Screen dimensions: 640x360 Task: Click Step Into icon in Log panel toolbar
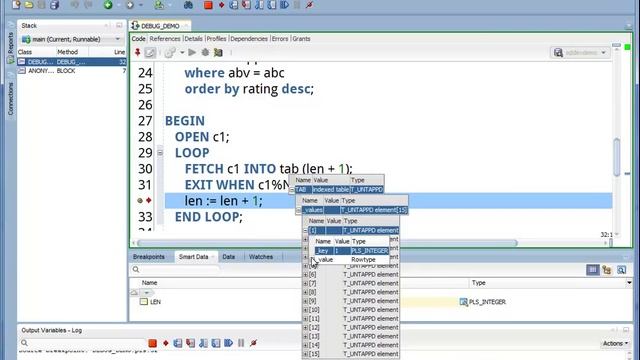tap(190, 343)
